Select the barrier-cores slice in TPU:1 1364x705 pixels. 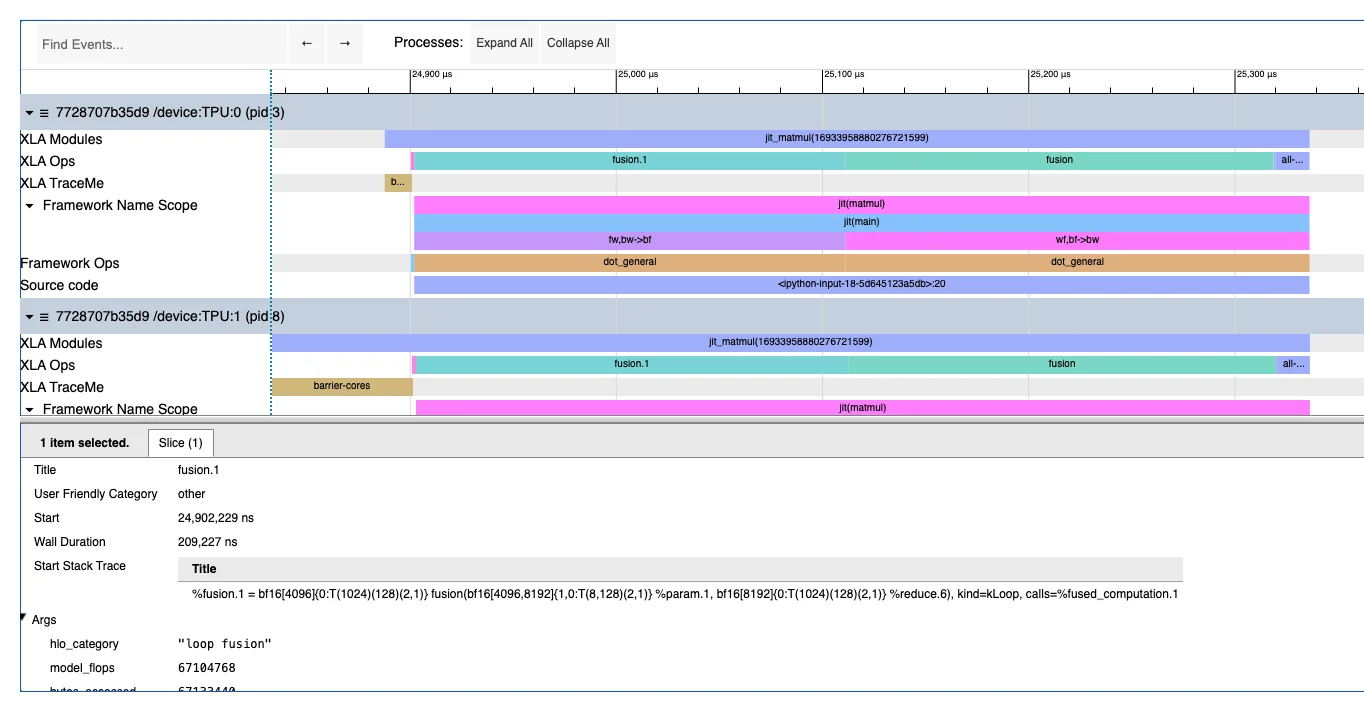coord(341,386)
